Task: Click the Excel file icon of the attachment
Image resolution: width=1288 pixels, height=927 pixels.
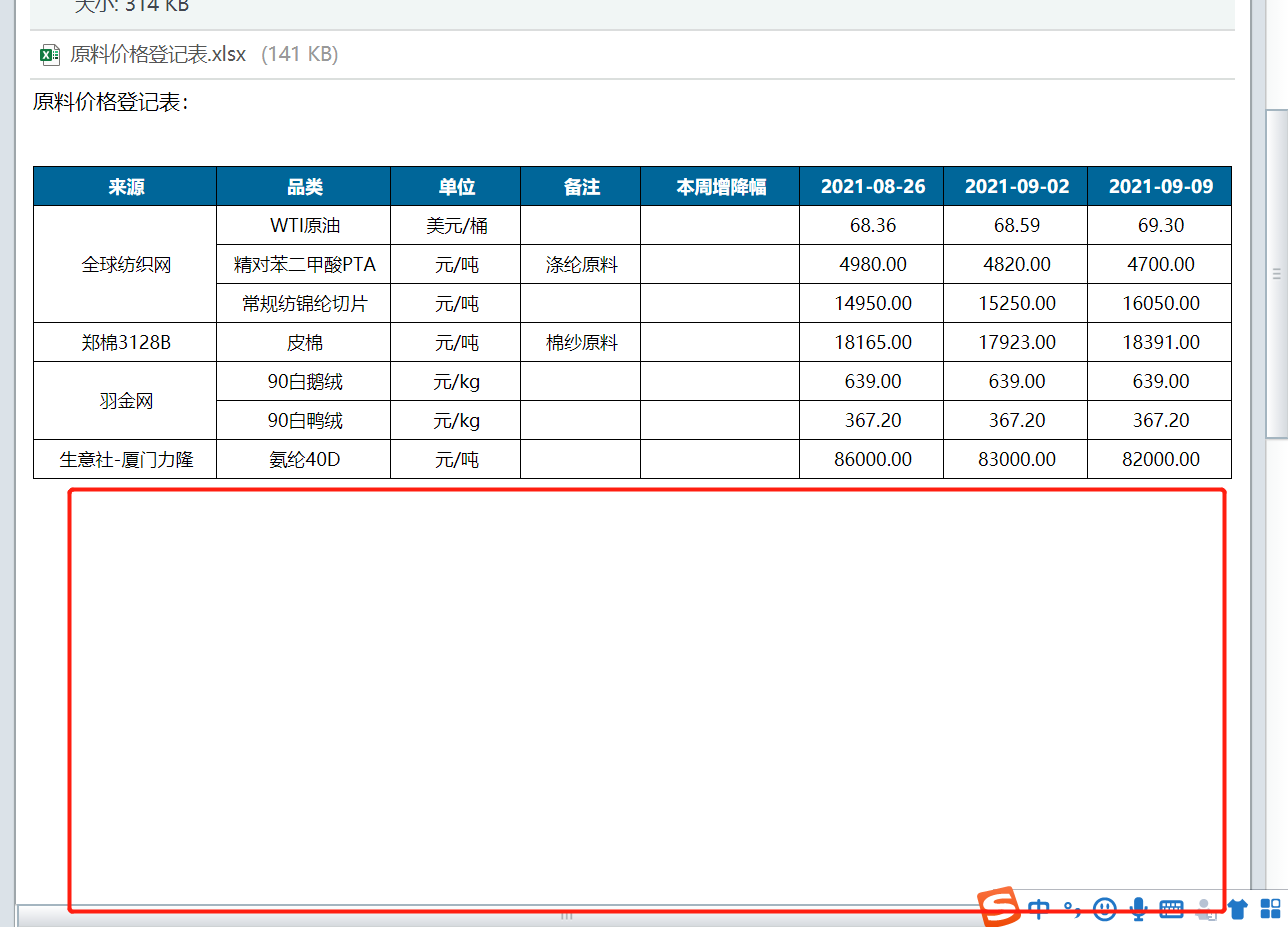Action: click(49, 55)
